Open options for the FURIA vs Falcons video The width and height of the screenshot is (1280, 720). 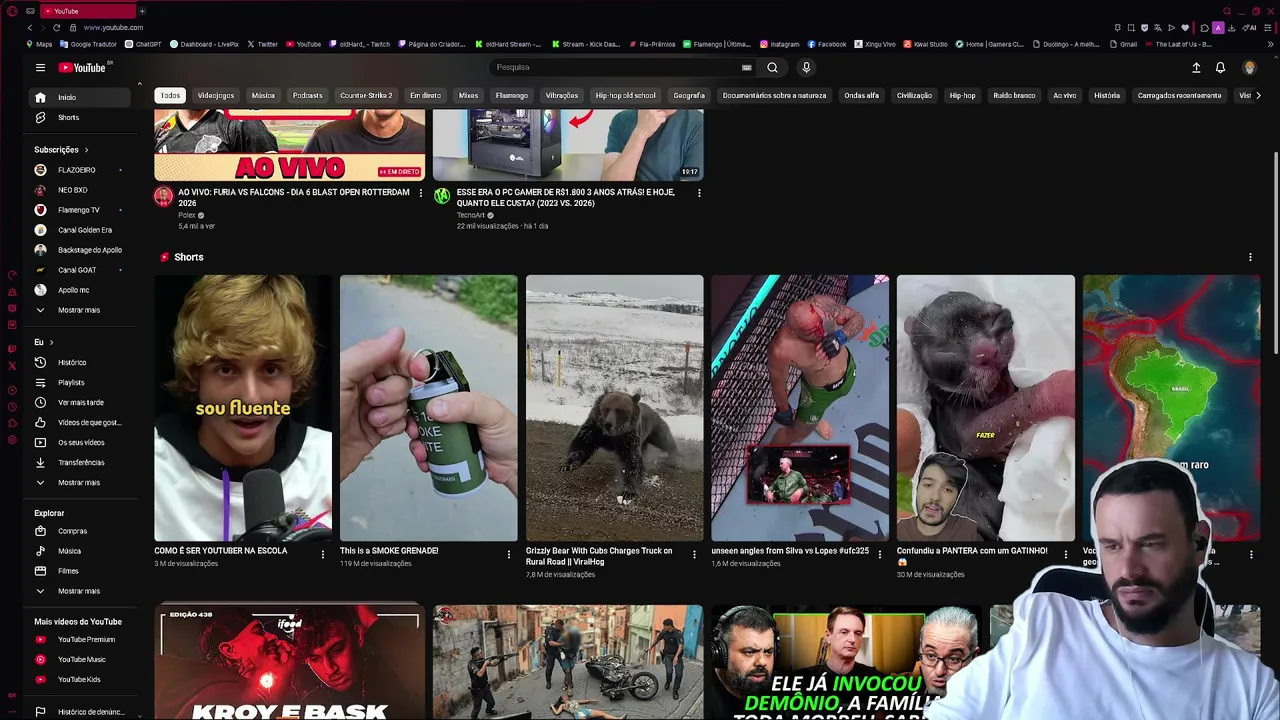pos(420,193)
